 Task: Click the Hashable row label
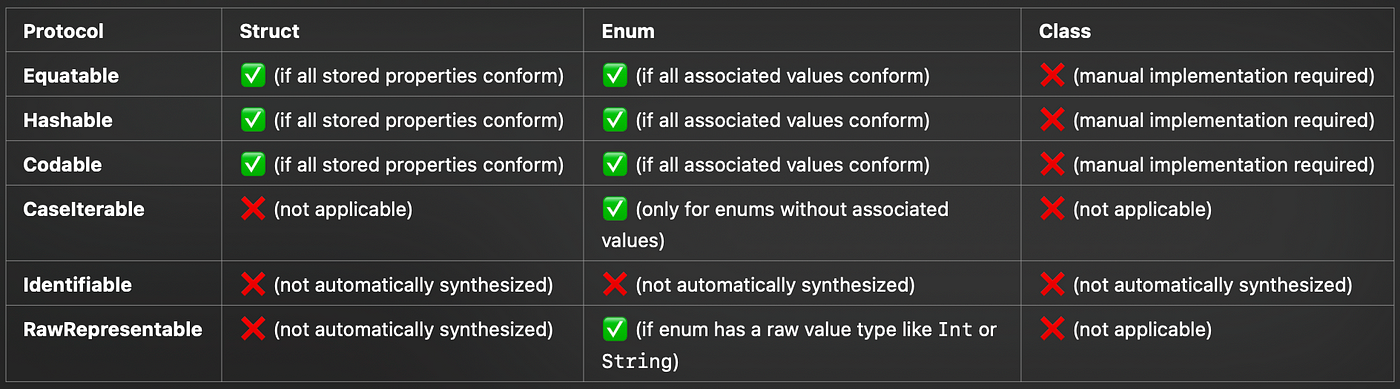(68, 120)
